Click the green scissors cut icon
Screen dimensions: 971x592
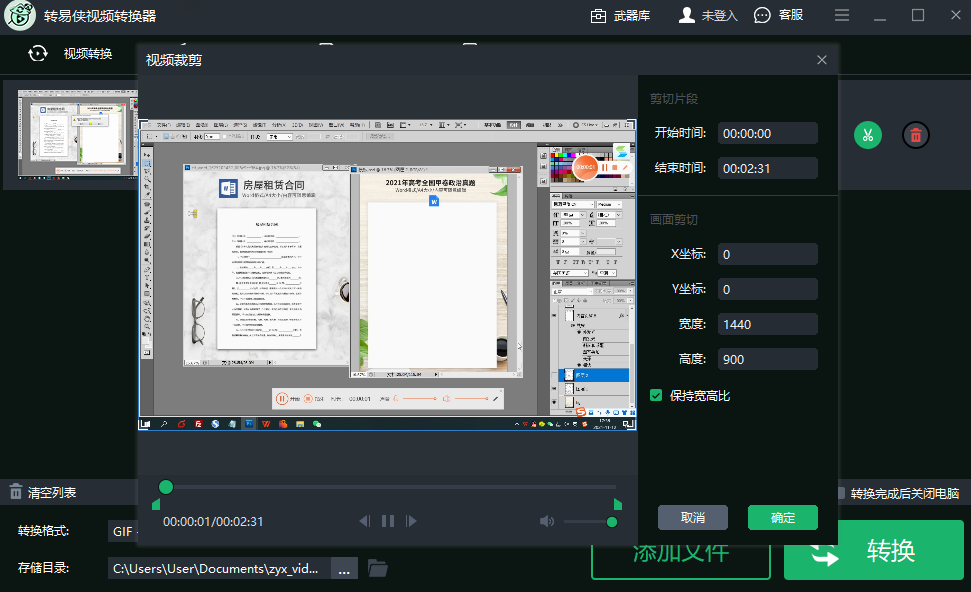[867, 135]
